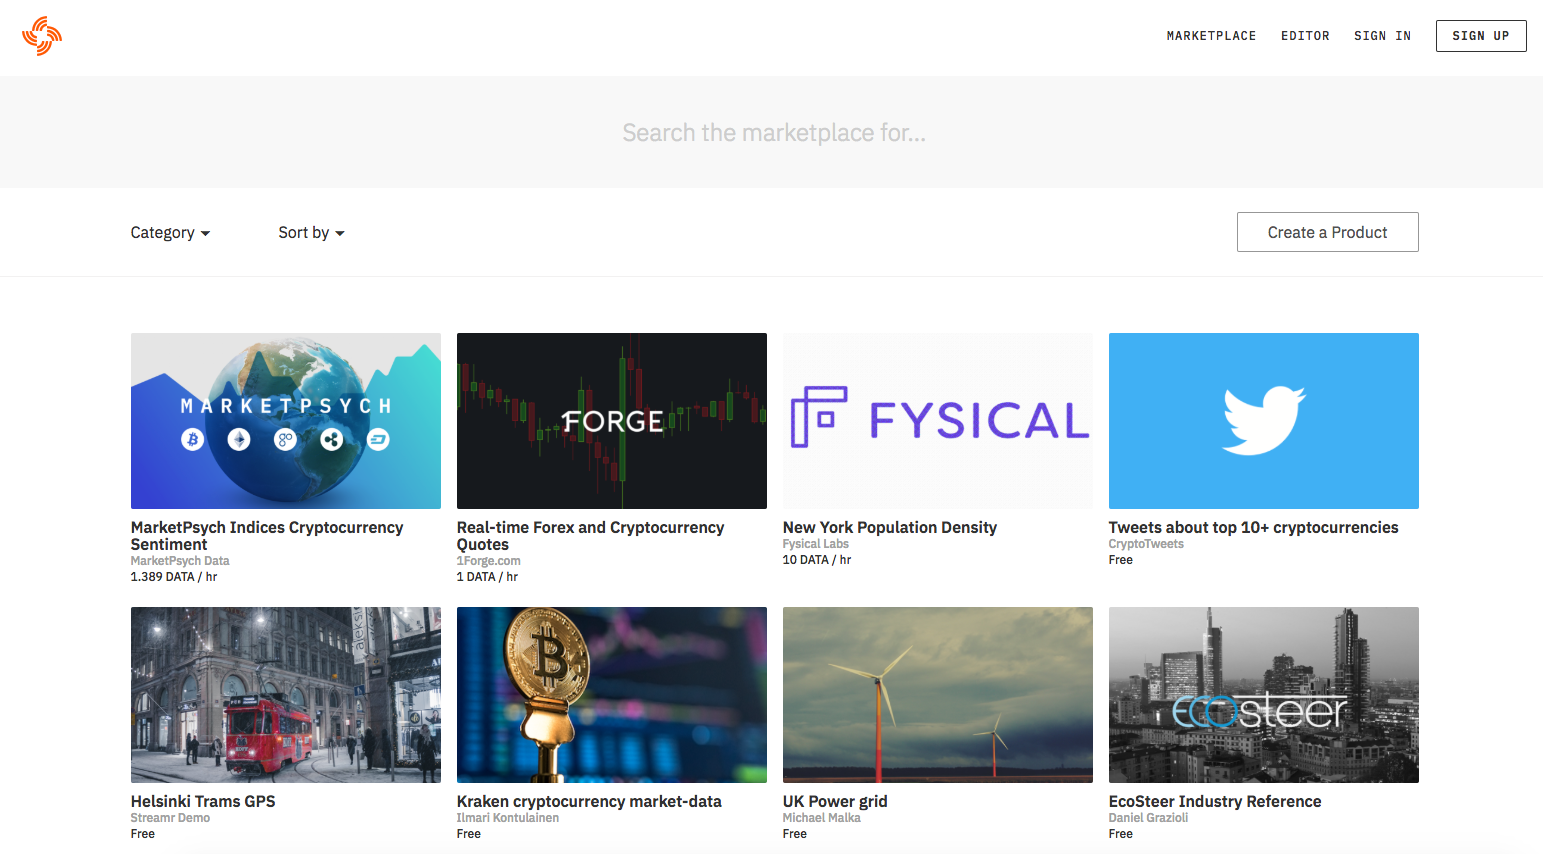Click the Fysical Labs owner text
Image resolution: width=1543 pixels, height=854 pixels.
pyautogui.click(x=816, y=544)
